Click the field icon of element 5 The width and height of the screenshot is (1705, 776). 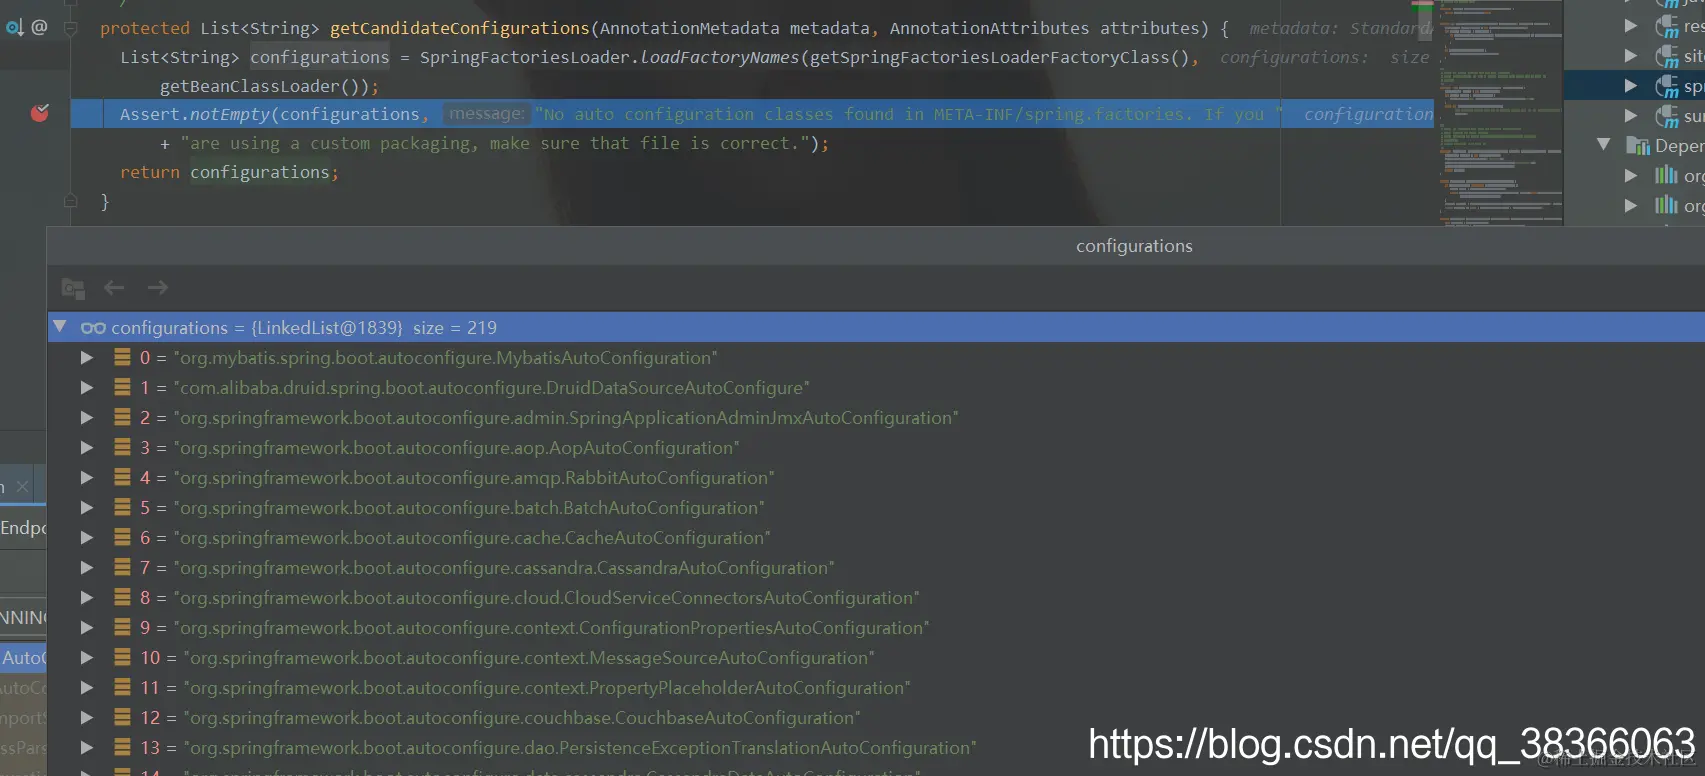[x=122, y=507]
